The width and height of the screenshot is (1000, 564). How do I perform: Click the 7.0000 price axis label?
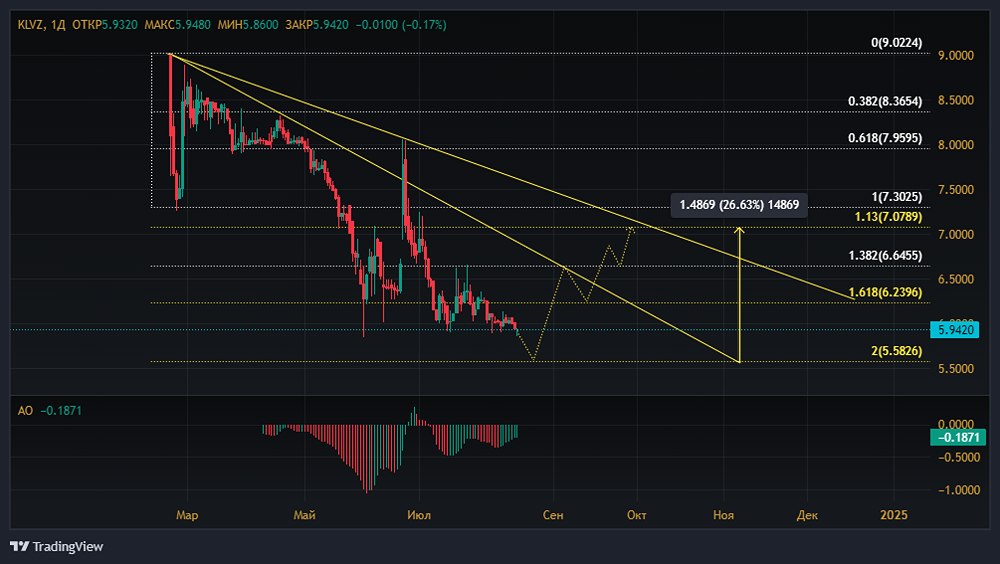pos(955,234)
